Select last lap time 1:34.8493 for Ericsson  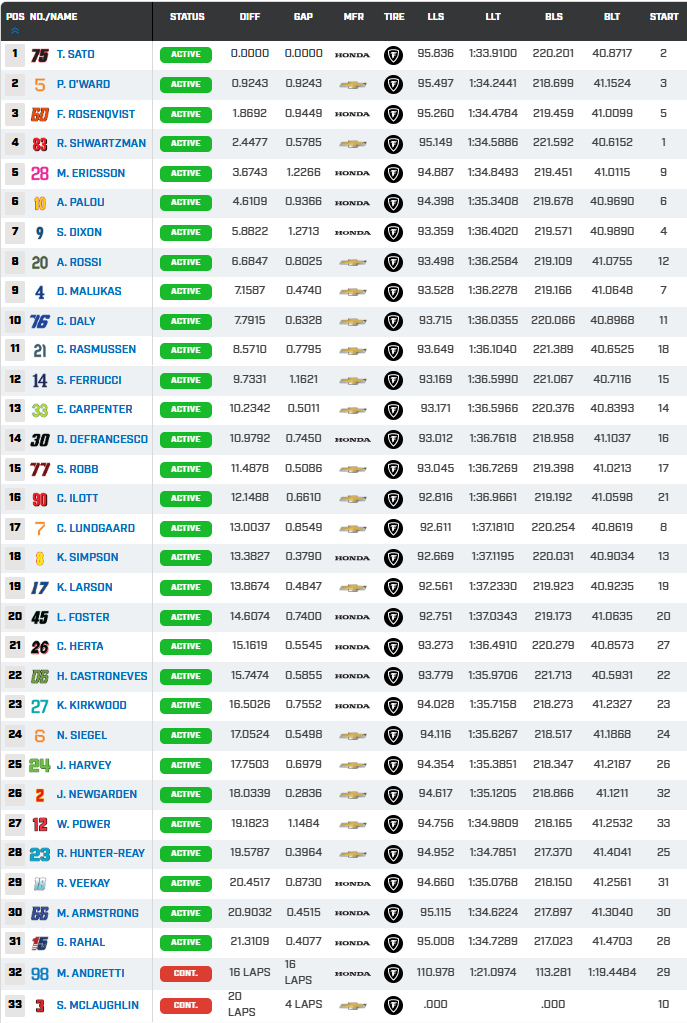[493, 172]
